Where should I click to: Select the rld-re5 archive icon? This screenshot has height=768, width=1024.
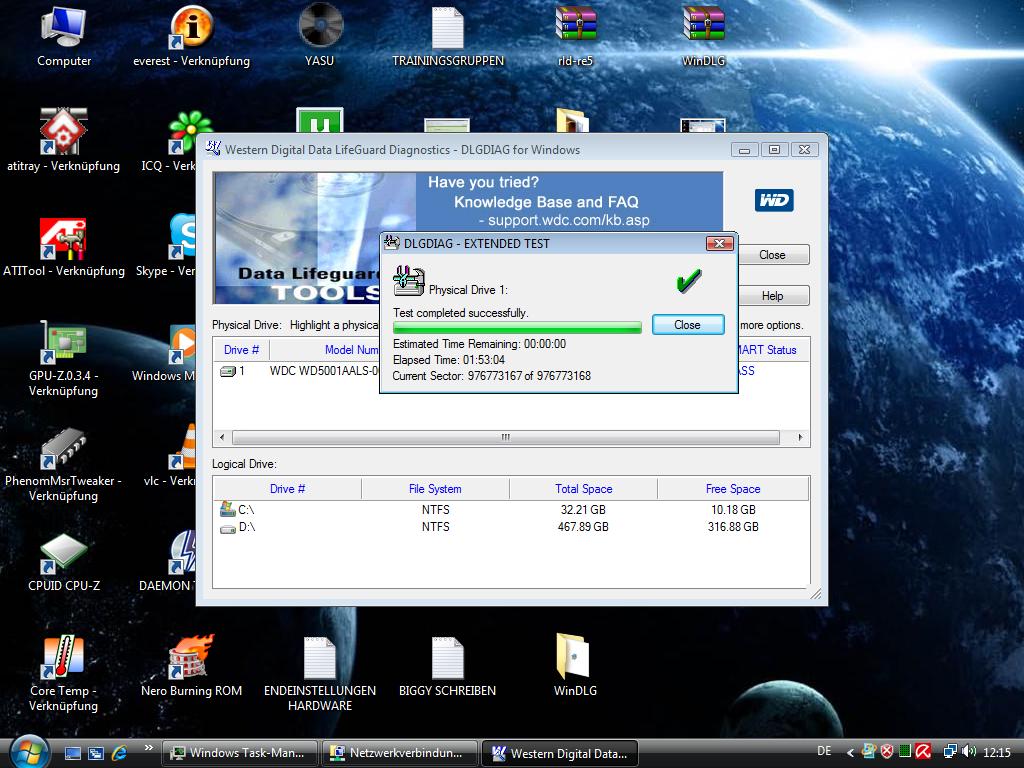coord(575,25)
